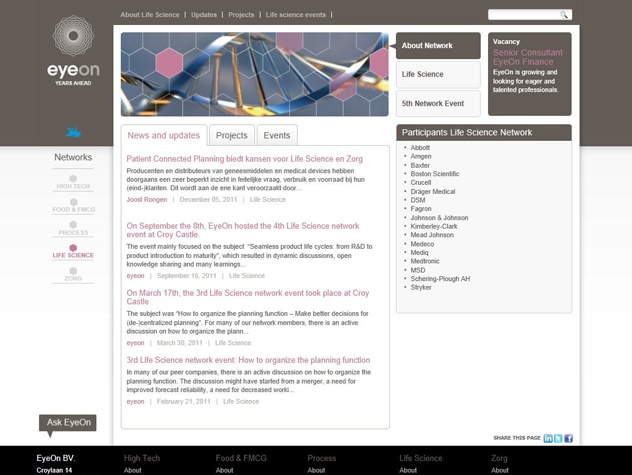This screenshot has height=475, width=632.
Task: Click author Joost Rongen
Action: (147, 200)
